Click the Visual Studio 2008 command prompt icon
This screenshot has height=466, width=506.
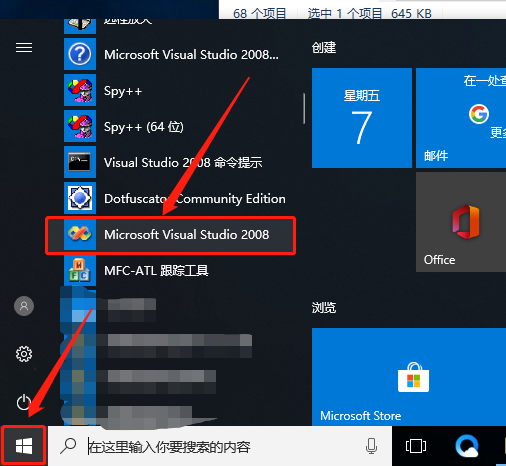80,162
